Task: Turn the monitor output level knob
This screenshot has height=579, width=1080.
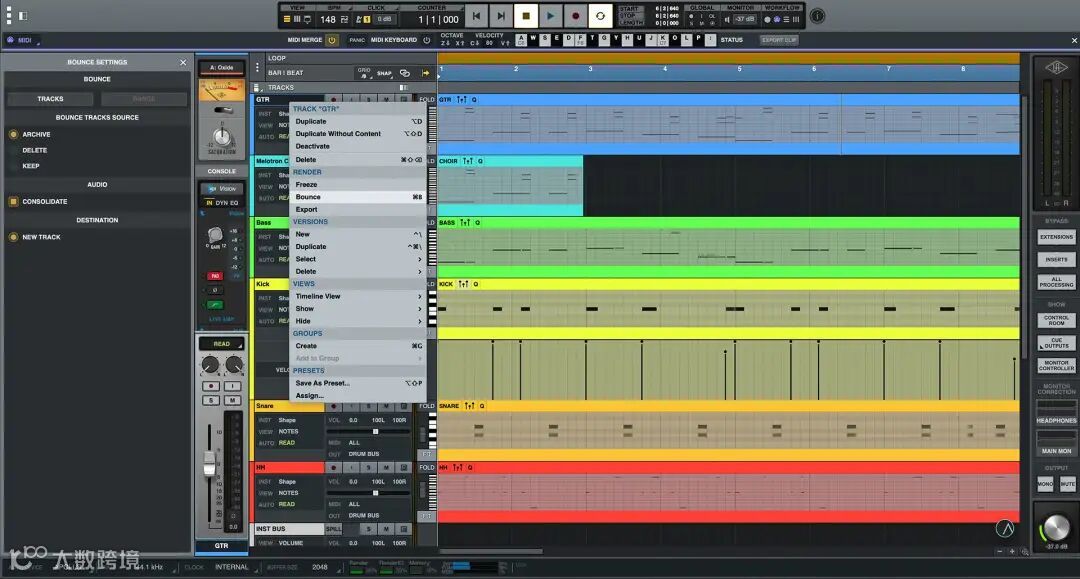Action: [1055, 528]
